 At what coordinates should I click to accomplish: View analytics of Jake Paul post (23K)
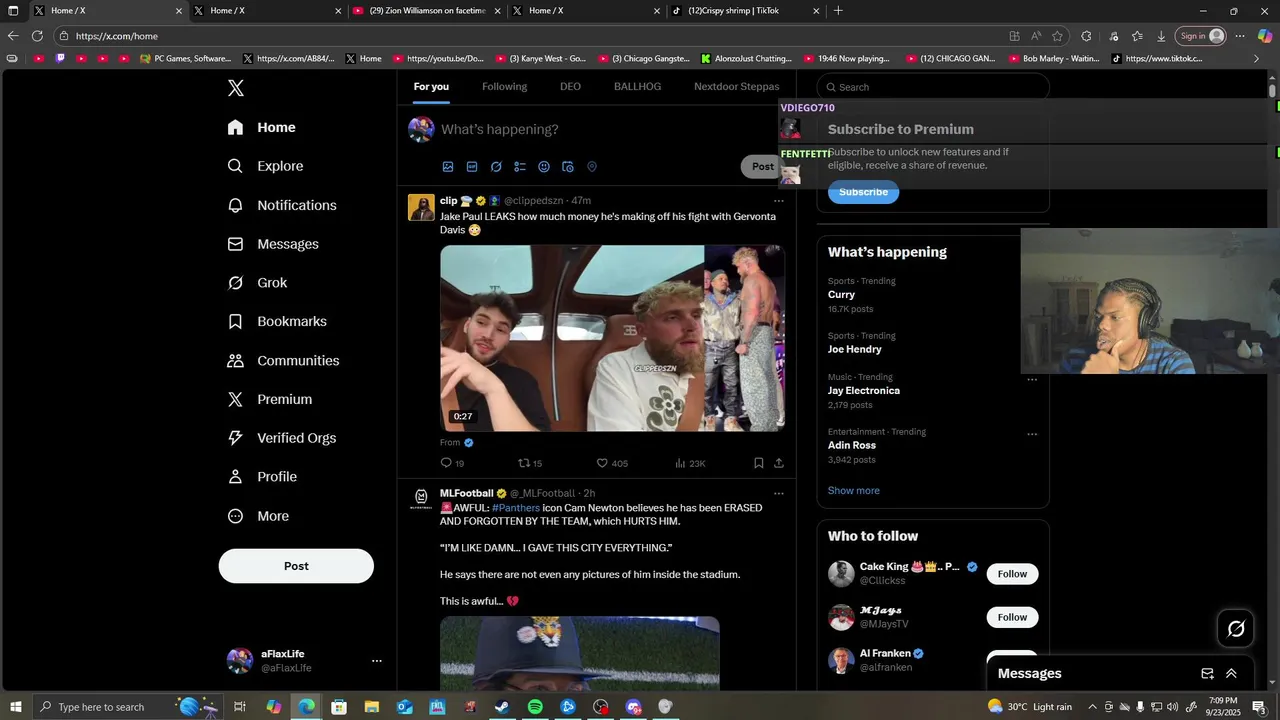690,463
